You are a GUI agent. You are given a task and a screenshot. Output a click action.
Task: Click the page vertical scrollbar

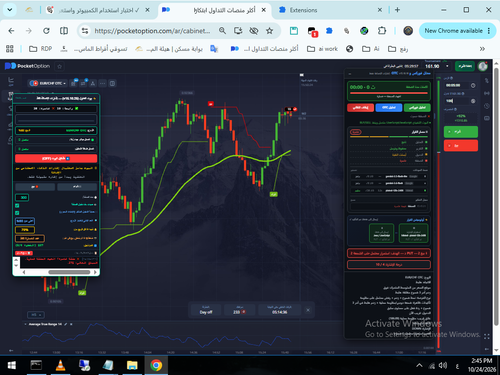click(496, 197)
